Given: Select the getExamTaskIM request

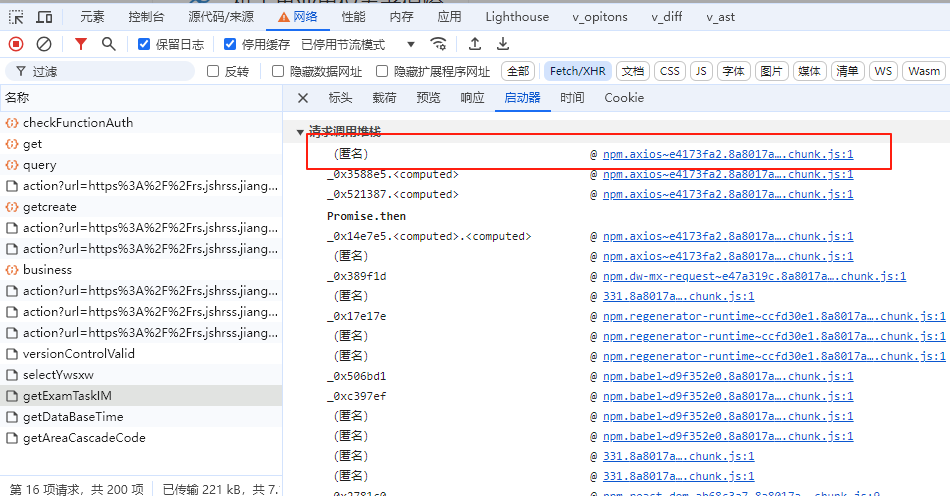Looking at the screenshot, I should 141,396.
